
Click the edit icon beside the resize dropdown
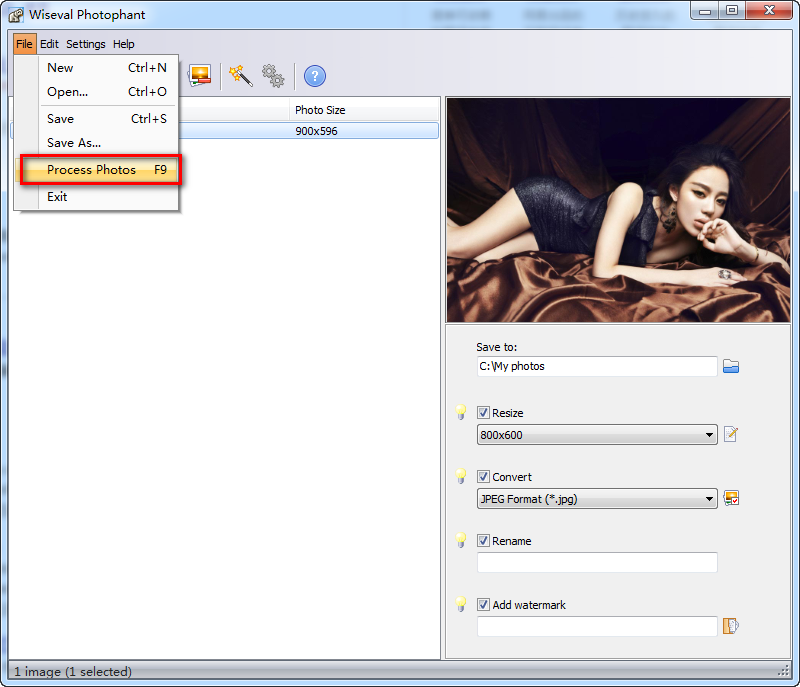click(731, 435)
